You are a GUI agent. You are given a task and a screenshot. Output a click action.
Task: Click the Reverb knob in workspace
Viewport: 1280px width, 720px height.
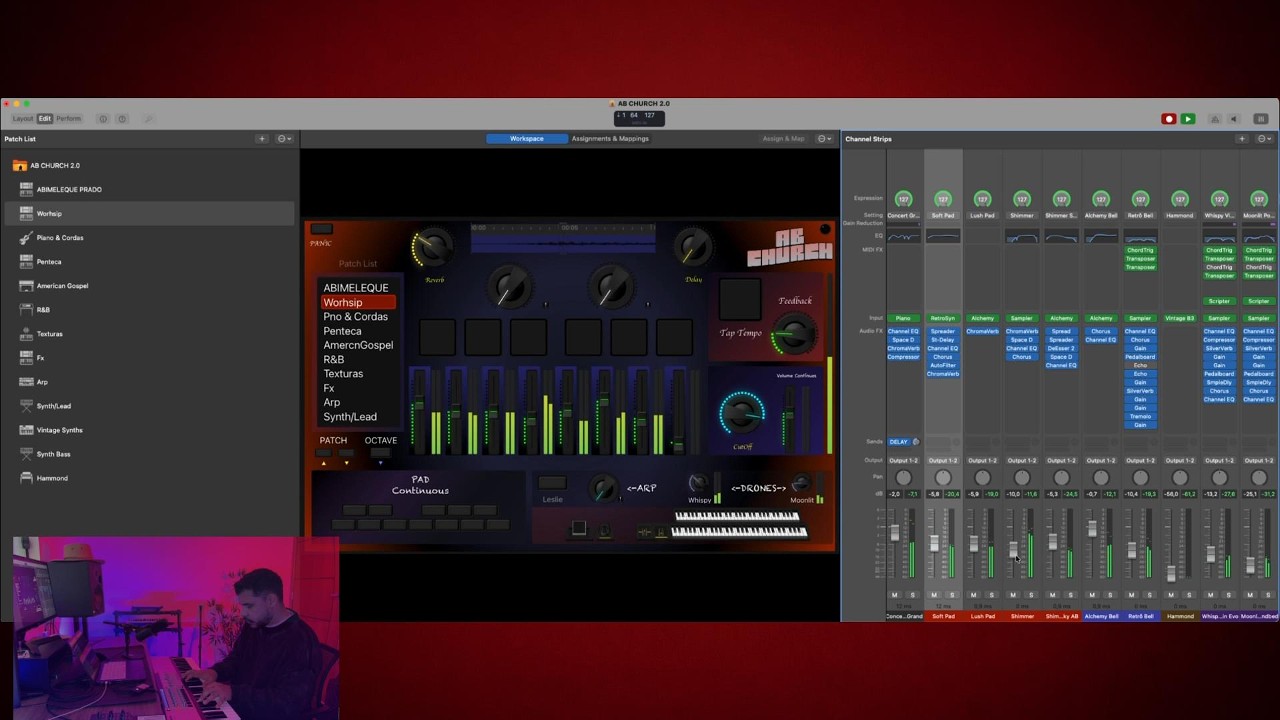[432, 248]
